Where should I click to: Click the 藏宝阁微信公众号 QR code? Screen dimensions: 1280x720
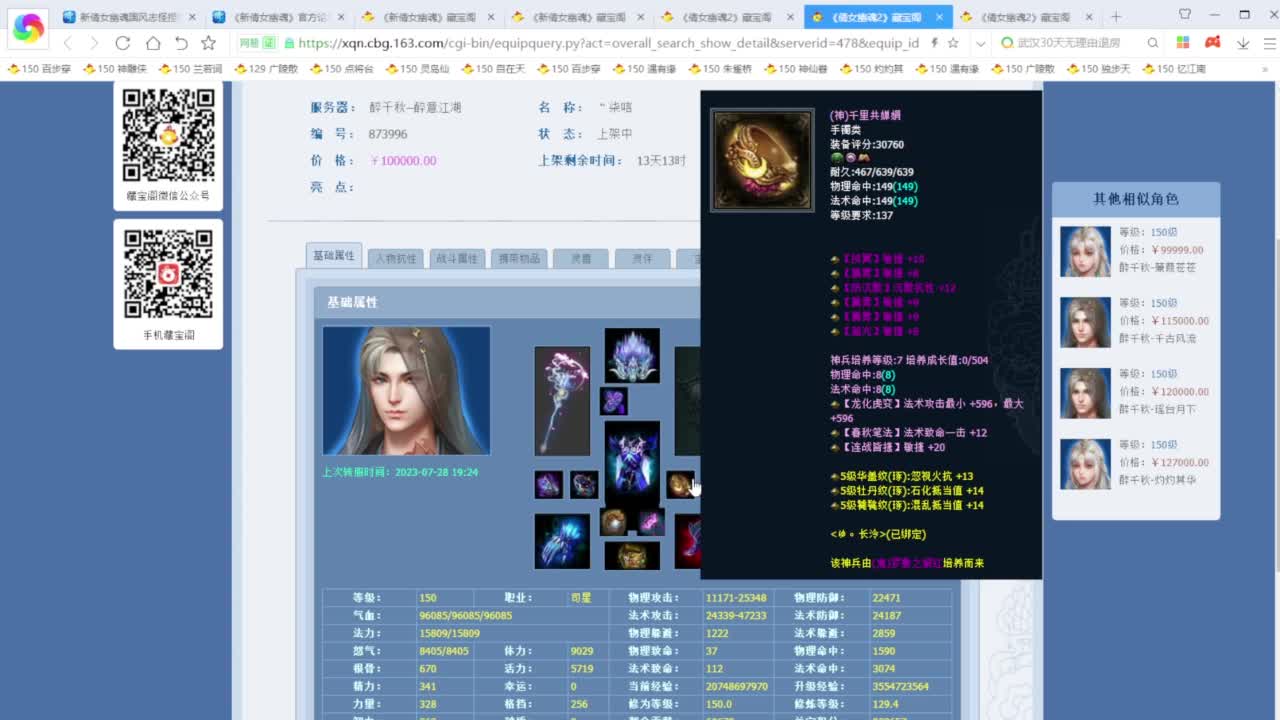tap(168, 135)
